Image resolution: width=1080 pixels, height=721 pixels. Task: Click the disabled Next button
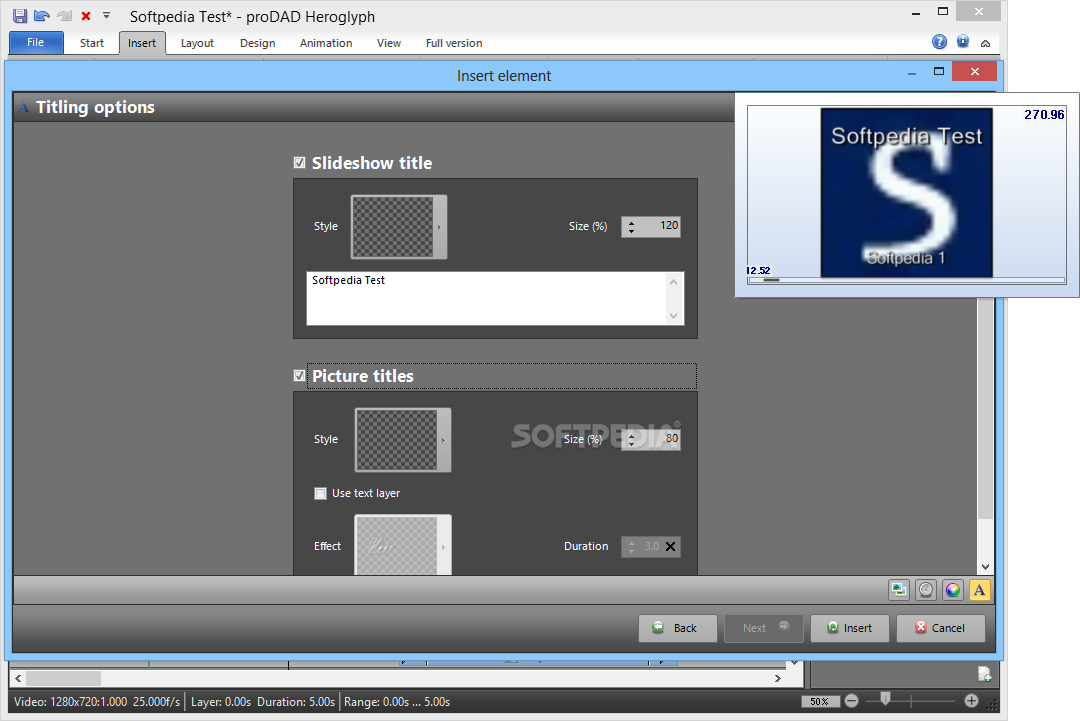(764, 628)
